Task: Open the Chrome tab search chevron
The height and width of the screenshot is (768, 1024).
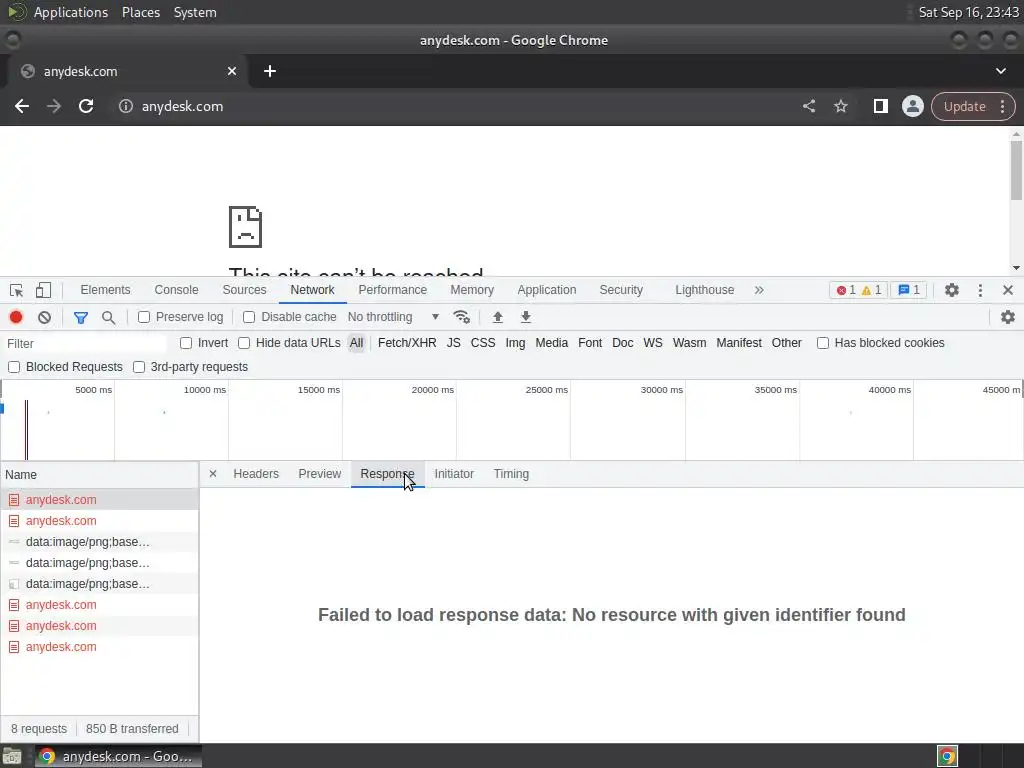Action: [1000, 71]
